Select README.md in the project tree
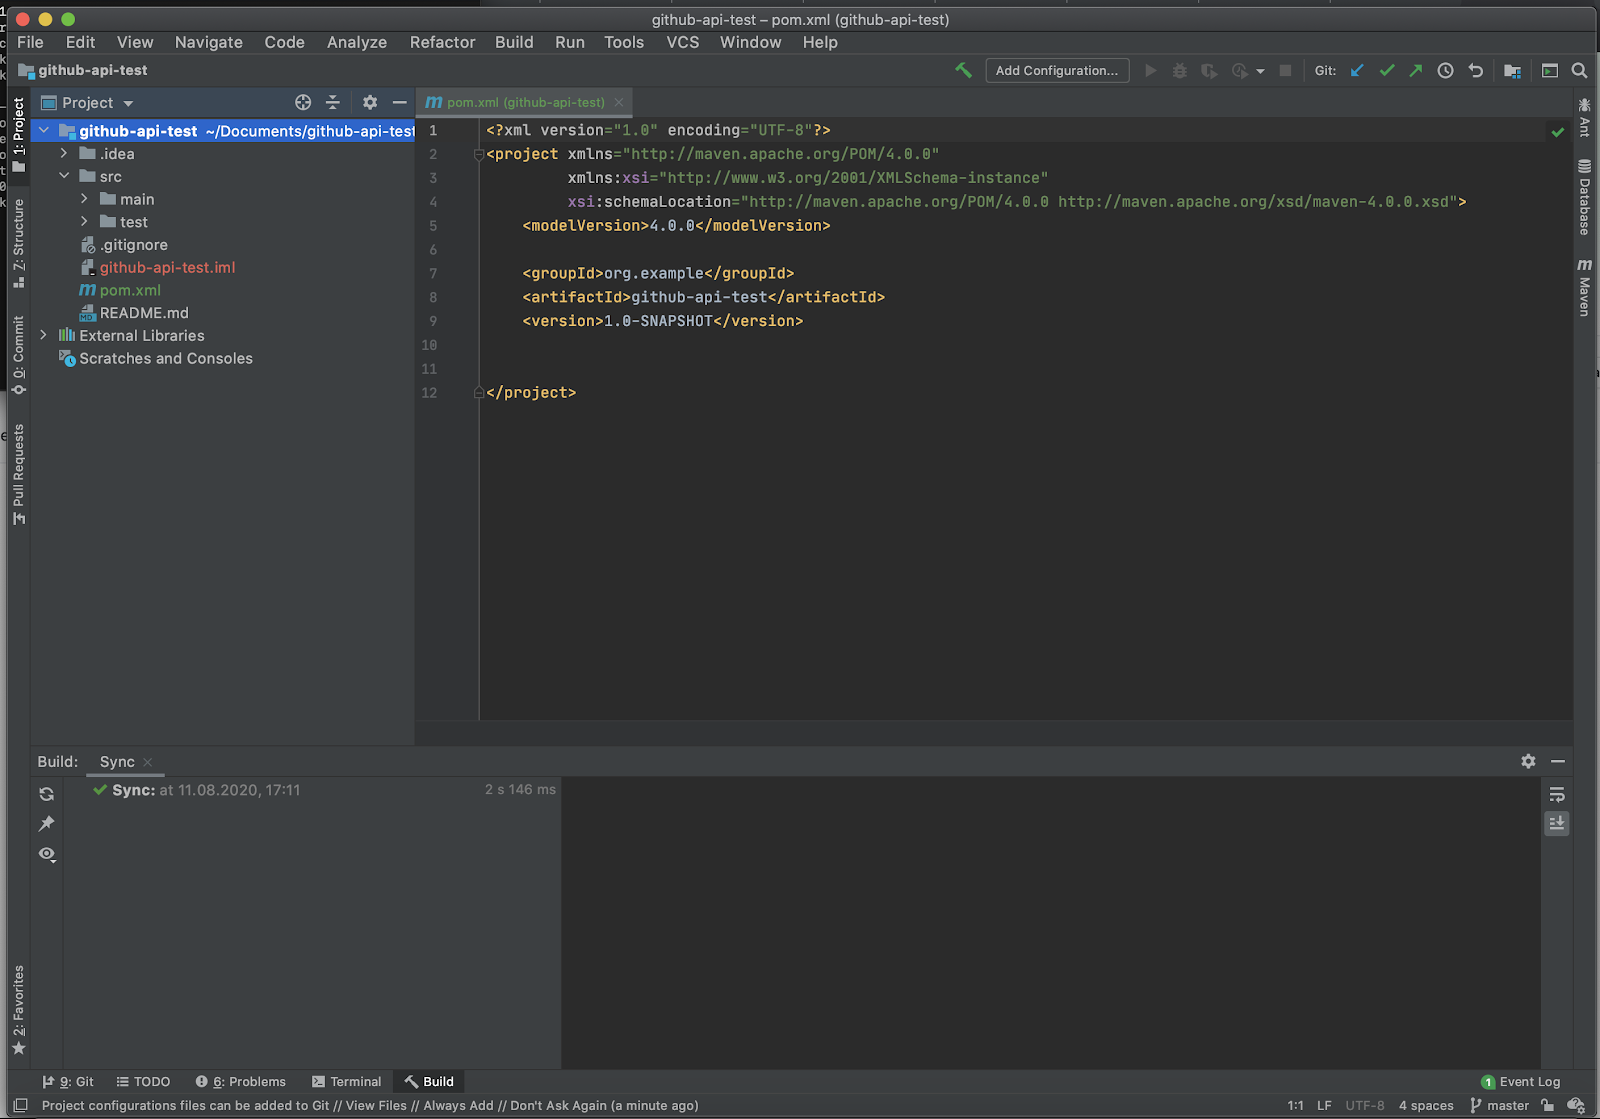The height and width of the screenshot is (1119, 1600). click(x=144, y=313)
